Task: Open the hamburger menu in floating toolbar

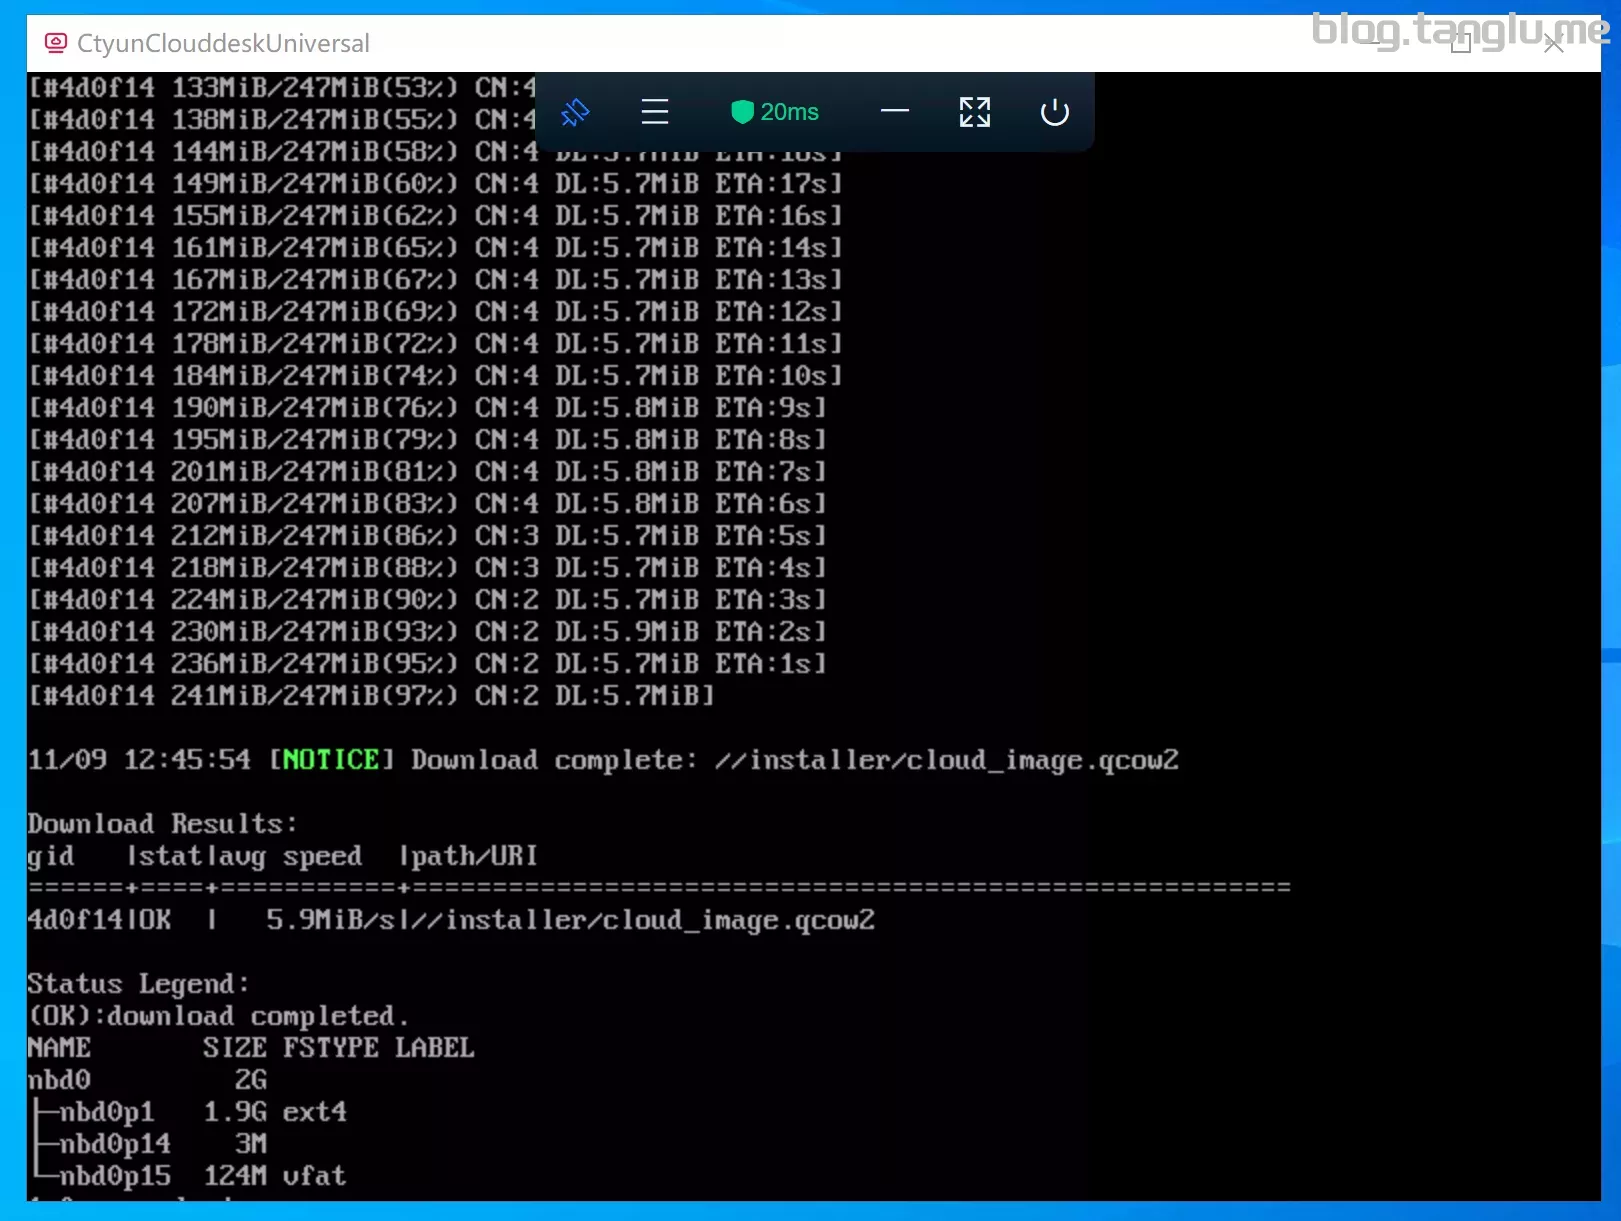Action: click(x=655, y=112)
